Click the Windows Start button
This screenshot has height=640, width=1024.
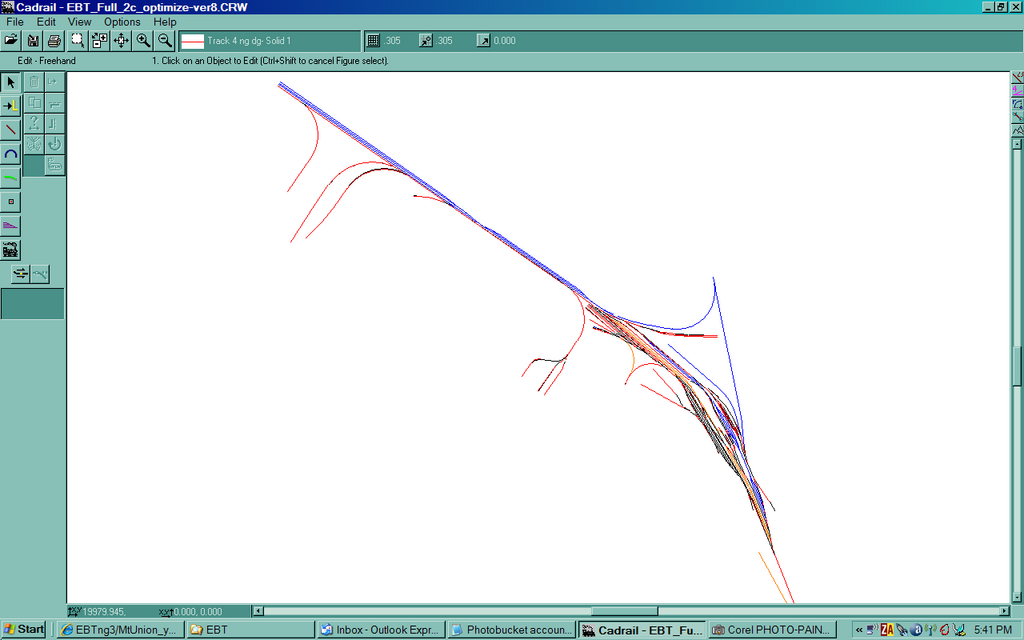[x=24, y=630]
